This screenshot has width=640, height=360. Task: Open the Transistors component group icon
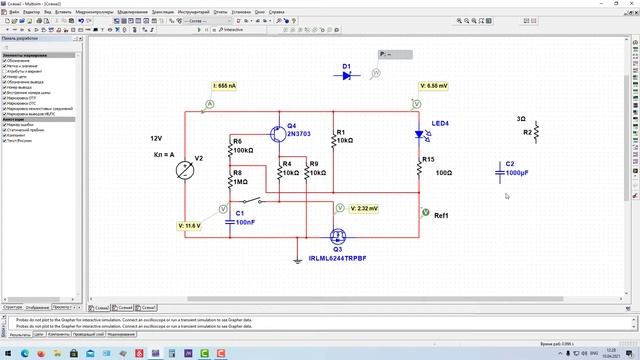pos(29,30)
